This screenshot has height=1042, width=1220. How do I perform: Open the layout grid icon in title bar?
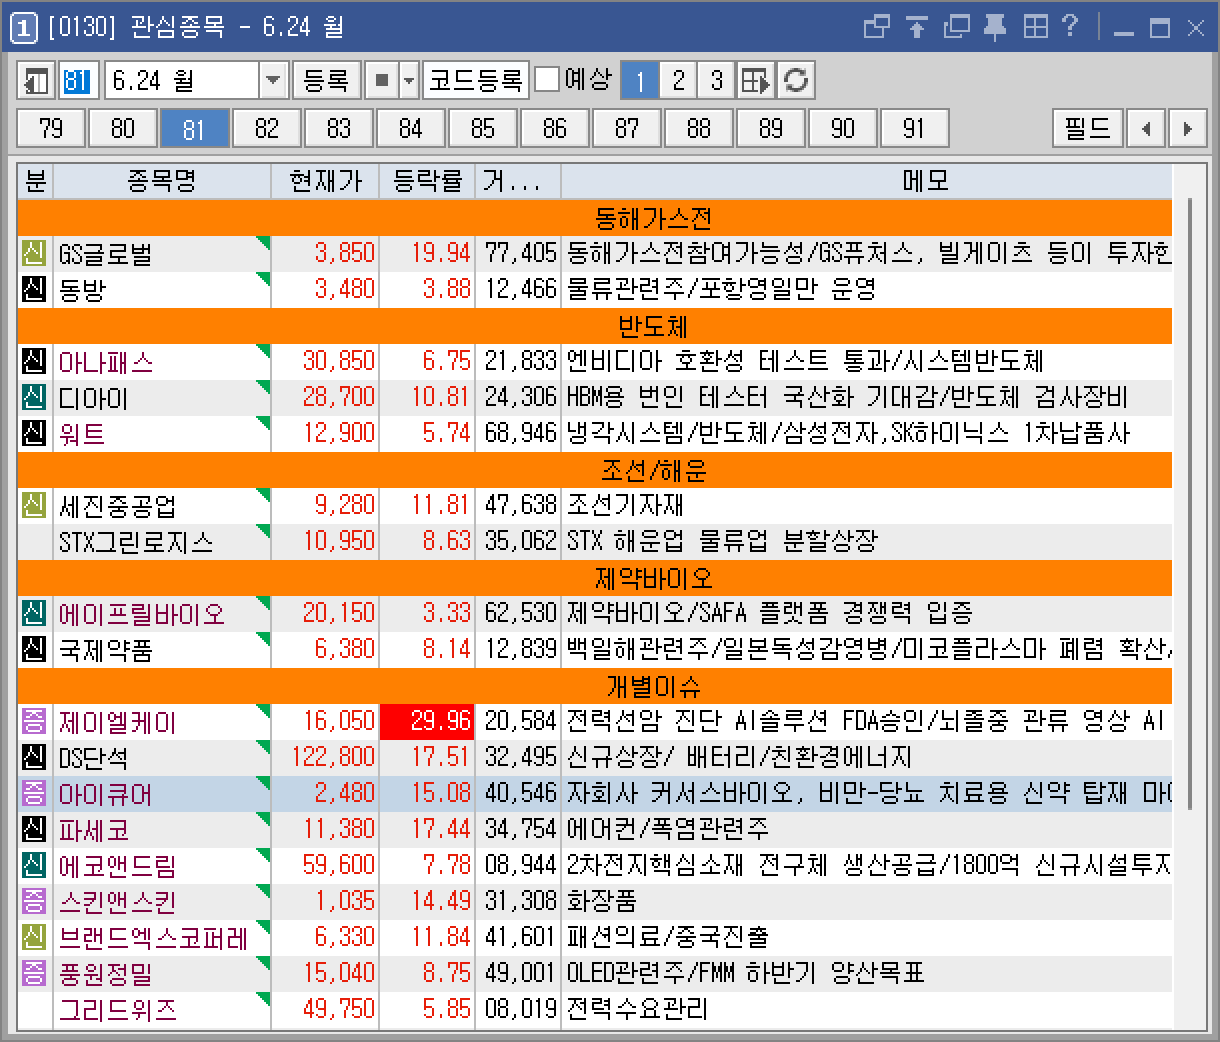point(1035,27)
